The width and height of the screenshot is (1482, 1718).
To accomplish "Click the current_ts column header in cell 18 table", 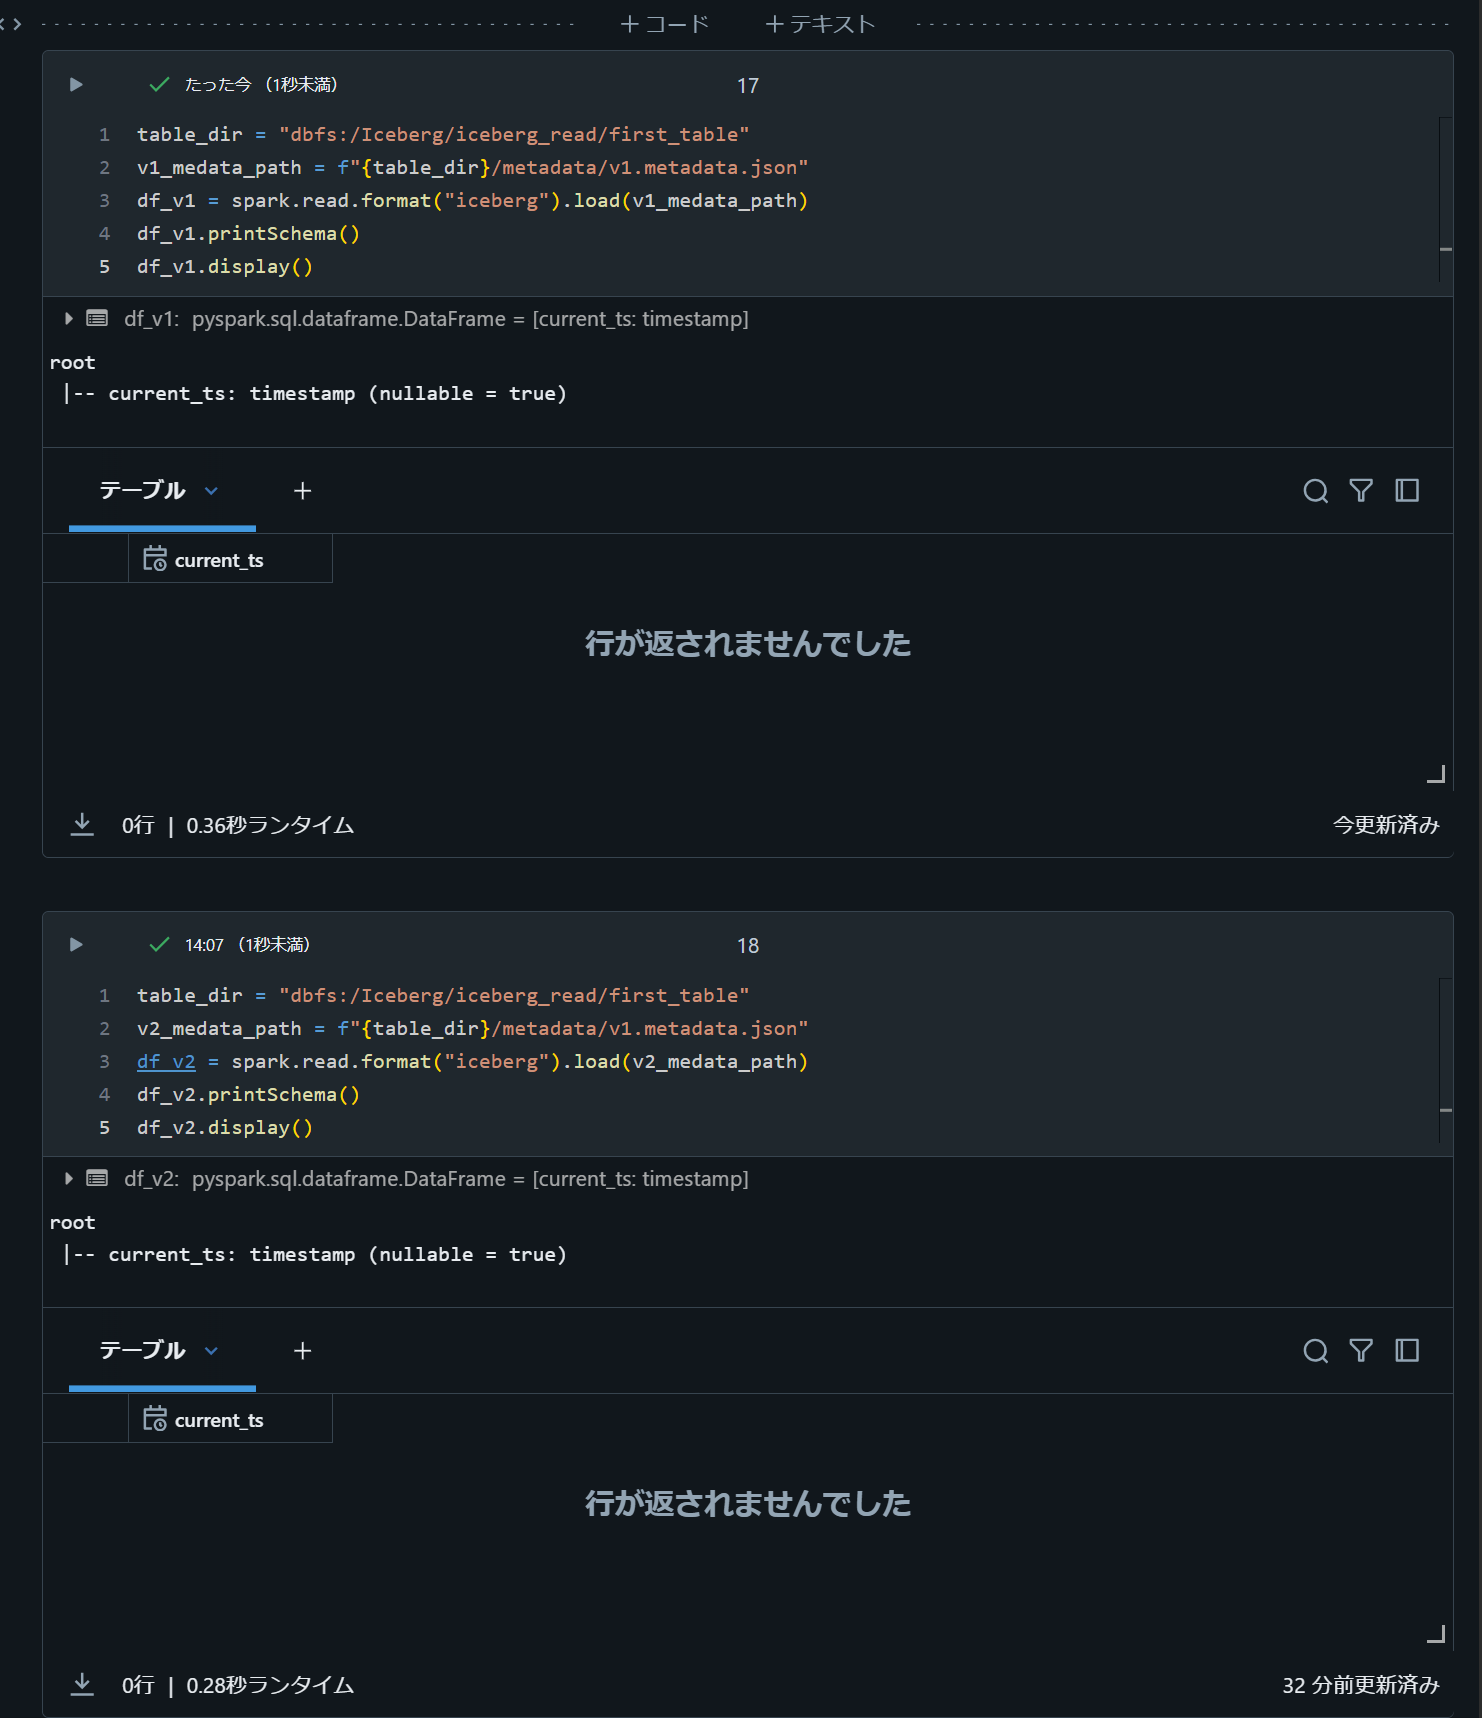I will pos(230,1419).
